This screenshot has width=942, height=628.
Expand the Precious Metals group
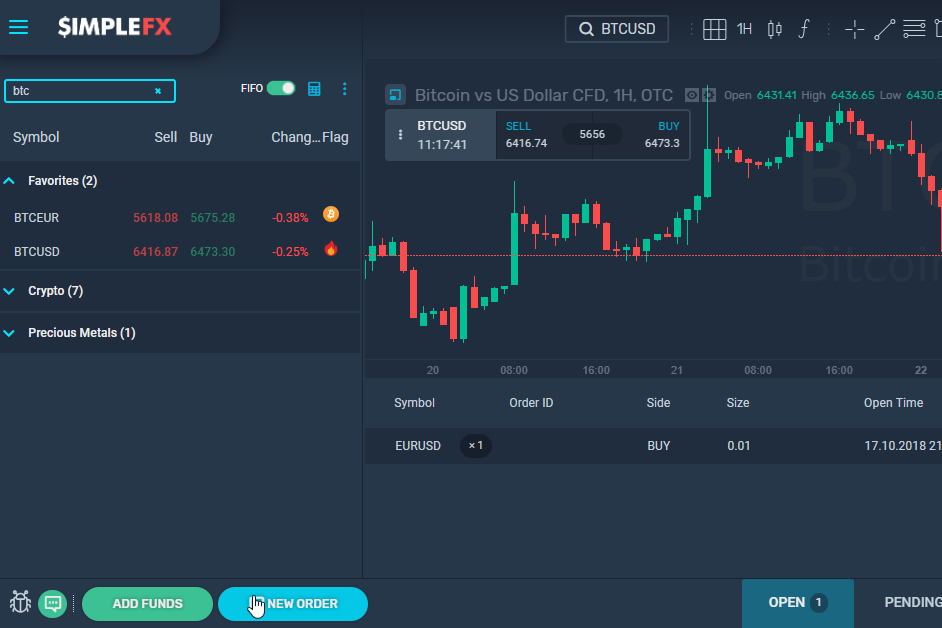10,333
